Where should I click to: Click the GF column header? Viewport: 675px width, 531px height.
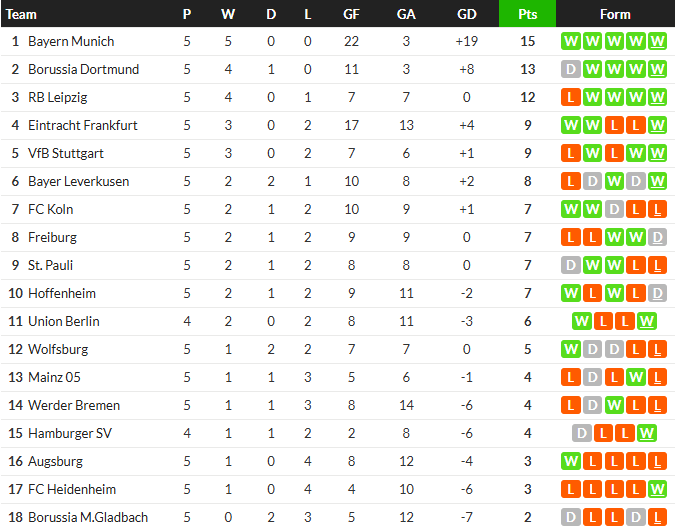point(351,14)
